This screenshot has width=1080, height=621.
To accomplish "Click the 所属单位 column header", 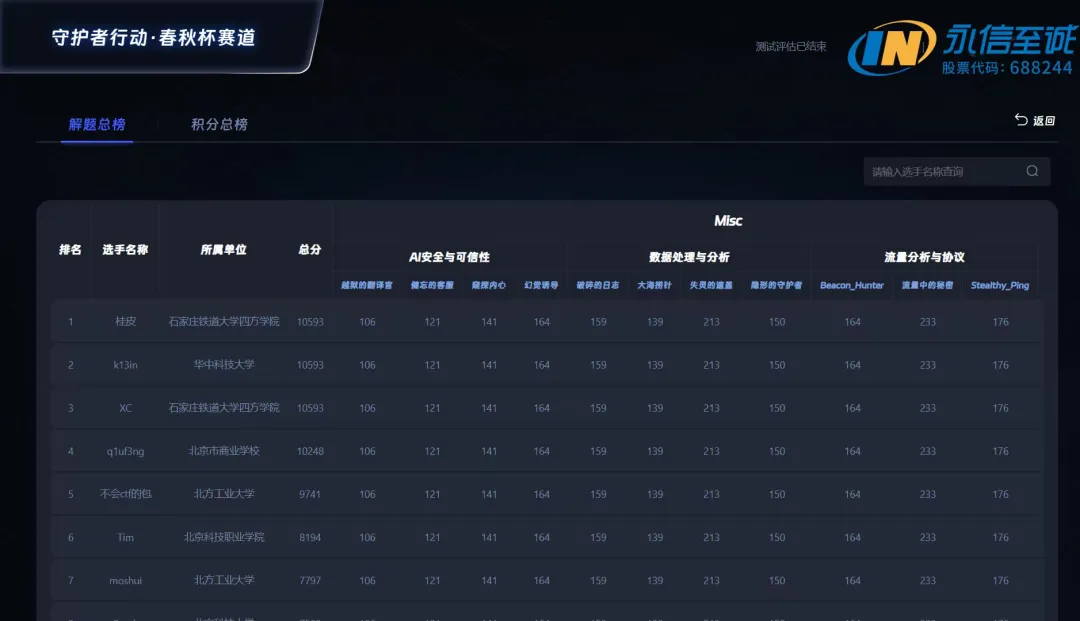I will (223, 250).
